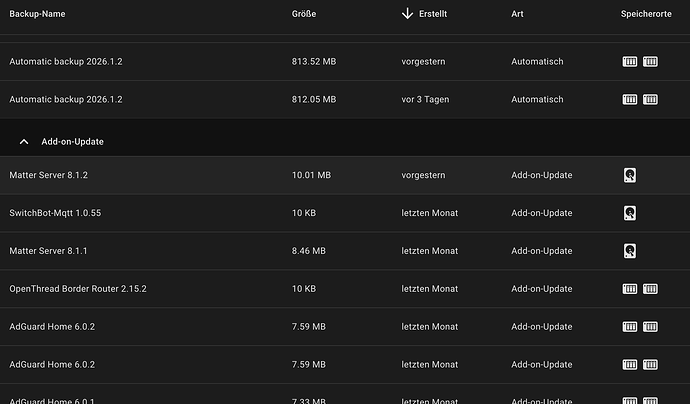Click the Speicherorte column header
Image resolution: width=690 pixels, height=404 pixels.
pos(646,14)
